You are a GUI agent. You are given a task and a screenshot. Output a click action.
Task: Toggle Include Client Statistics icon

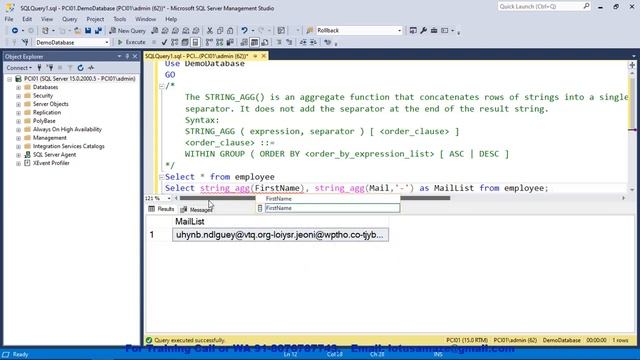click(x=230, y=42)
